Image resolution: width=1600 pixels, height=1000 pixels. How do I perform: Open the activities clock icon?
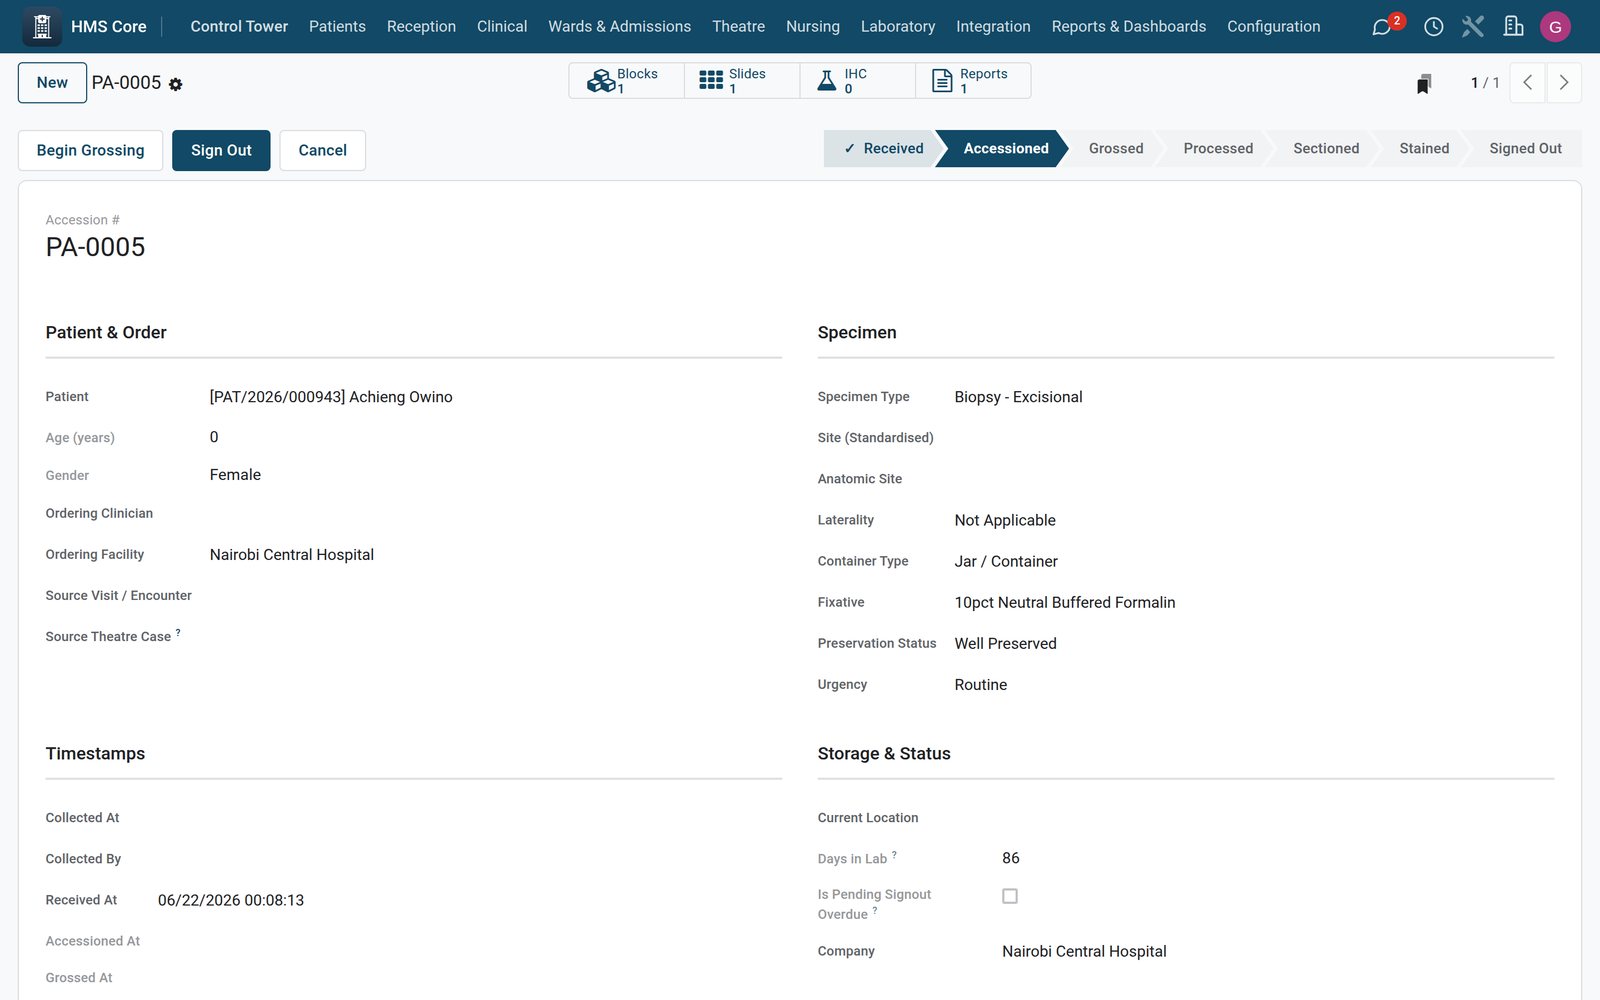pyautogui.click(x=1433, y=27)
